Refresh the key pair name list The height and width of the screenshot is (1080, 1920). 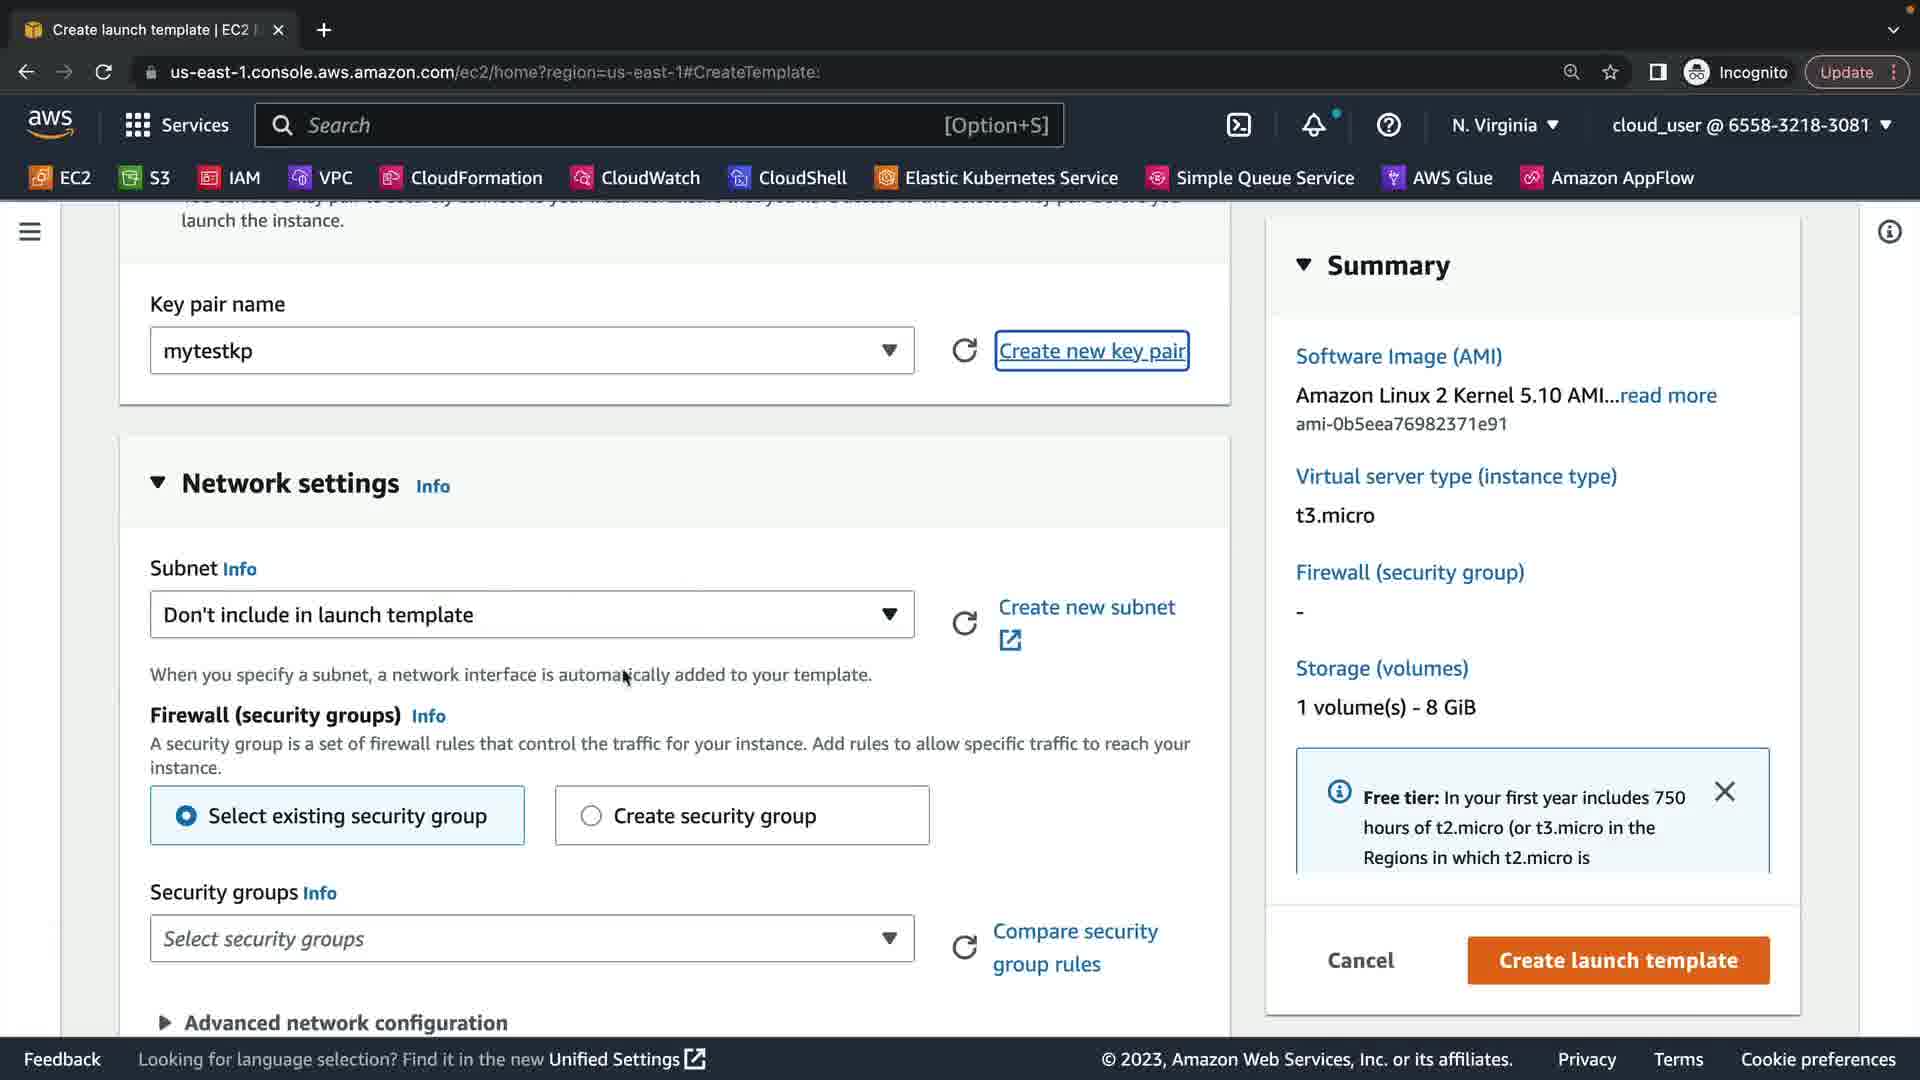[964, 351]
